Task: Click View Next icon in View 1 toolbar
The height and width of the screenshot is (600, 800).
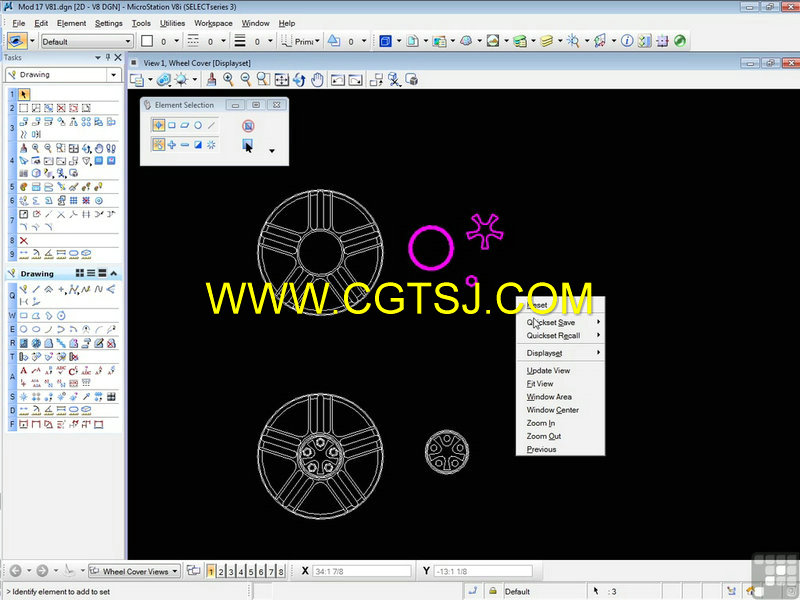Action: (356, 80)
